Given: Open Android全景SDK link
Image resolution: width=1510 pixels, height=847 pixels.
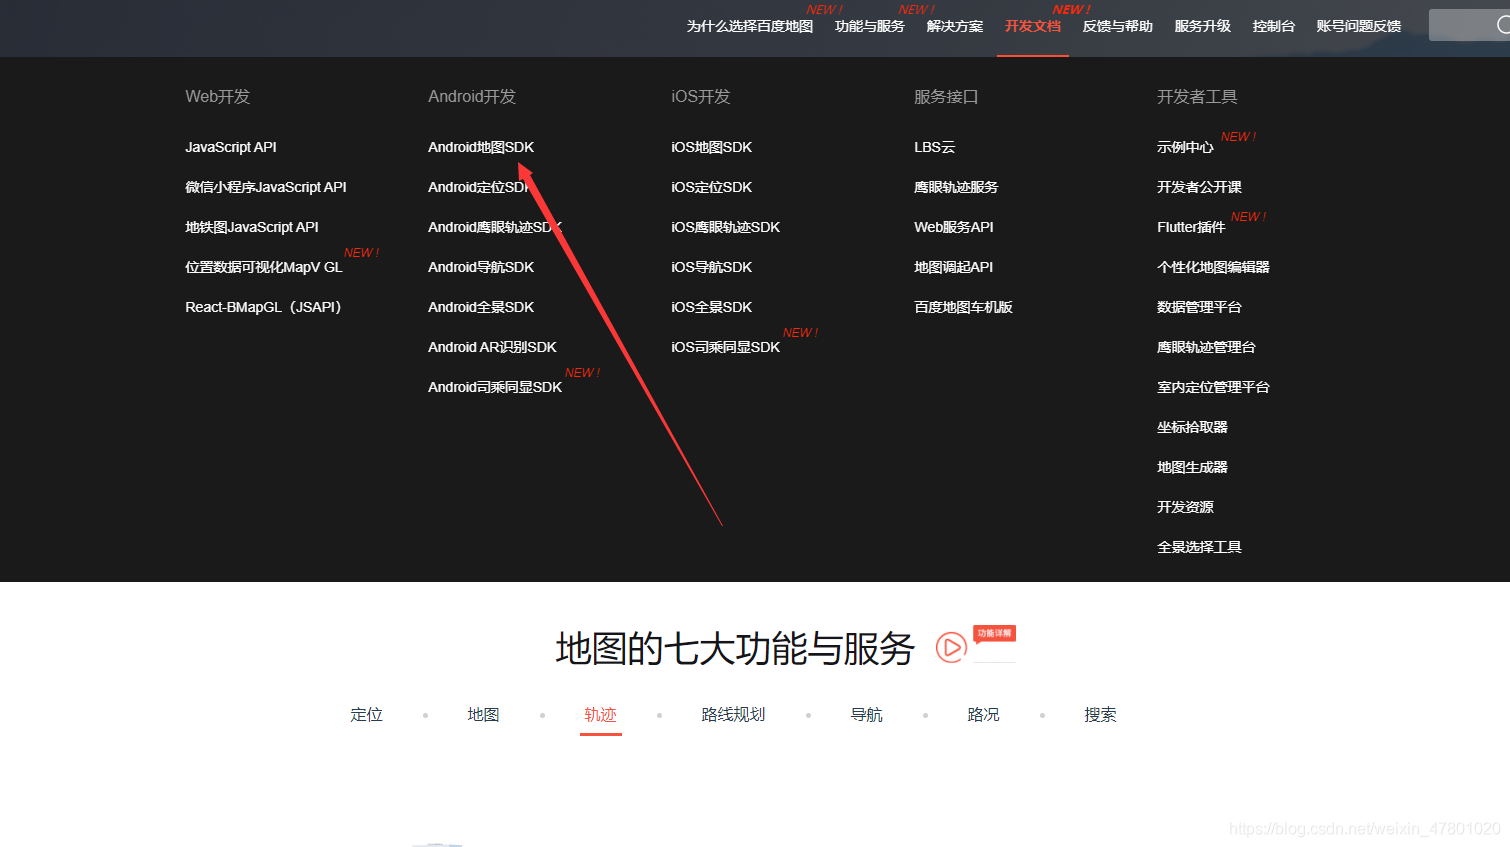Looking at the screenshot, I should [x=481, y=307].
